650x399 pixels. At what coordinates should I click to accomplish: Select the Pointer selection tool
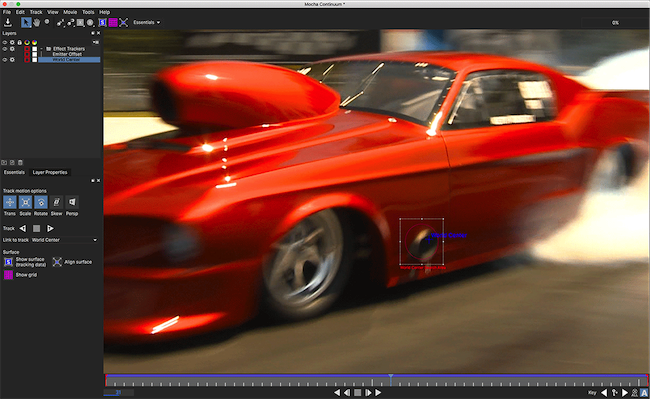[26, 22]
